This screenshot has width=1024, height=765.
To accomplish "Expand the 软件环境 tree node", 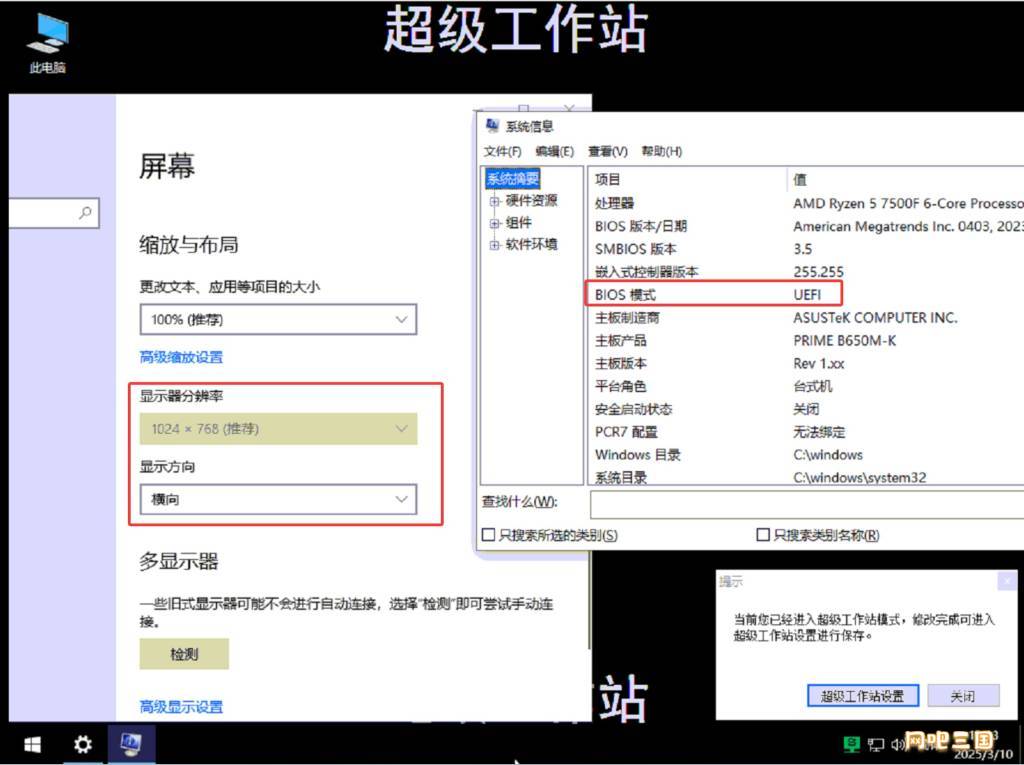I will (x=494, y=245).
